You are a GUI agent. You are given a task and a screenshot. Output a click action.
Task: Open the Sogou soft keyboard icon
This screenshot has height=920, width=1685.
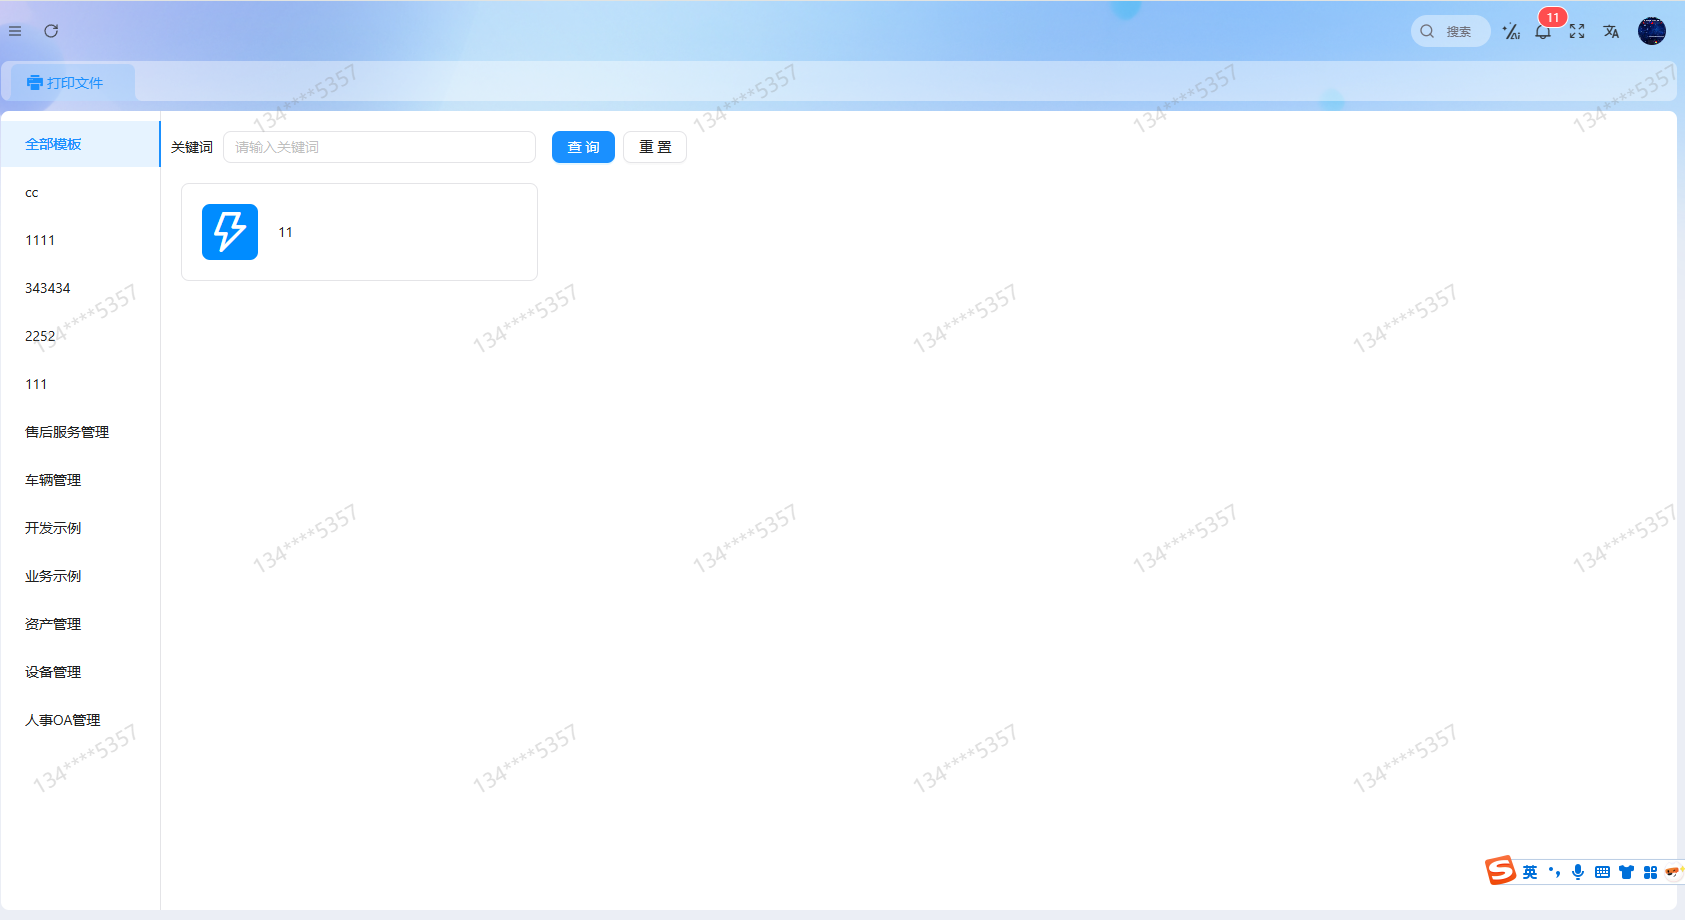click(1602, 872)
